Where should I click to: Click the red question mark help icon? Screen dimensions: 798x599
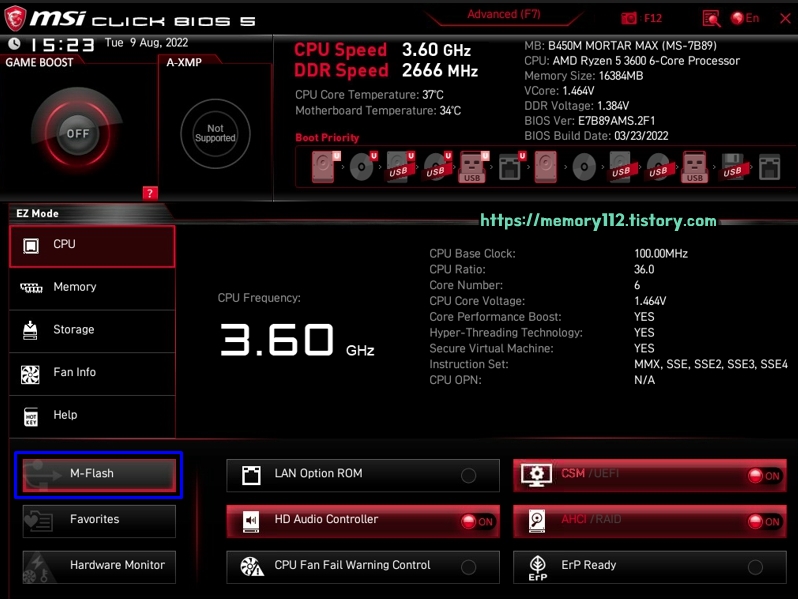[150, 193]
